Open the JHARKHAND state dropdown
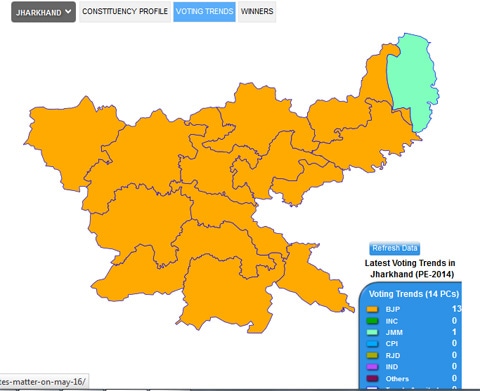480x391 pixels. [x=43, y=12]
